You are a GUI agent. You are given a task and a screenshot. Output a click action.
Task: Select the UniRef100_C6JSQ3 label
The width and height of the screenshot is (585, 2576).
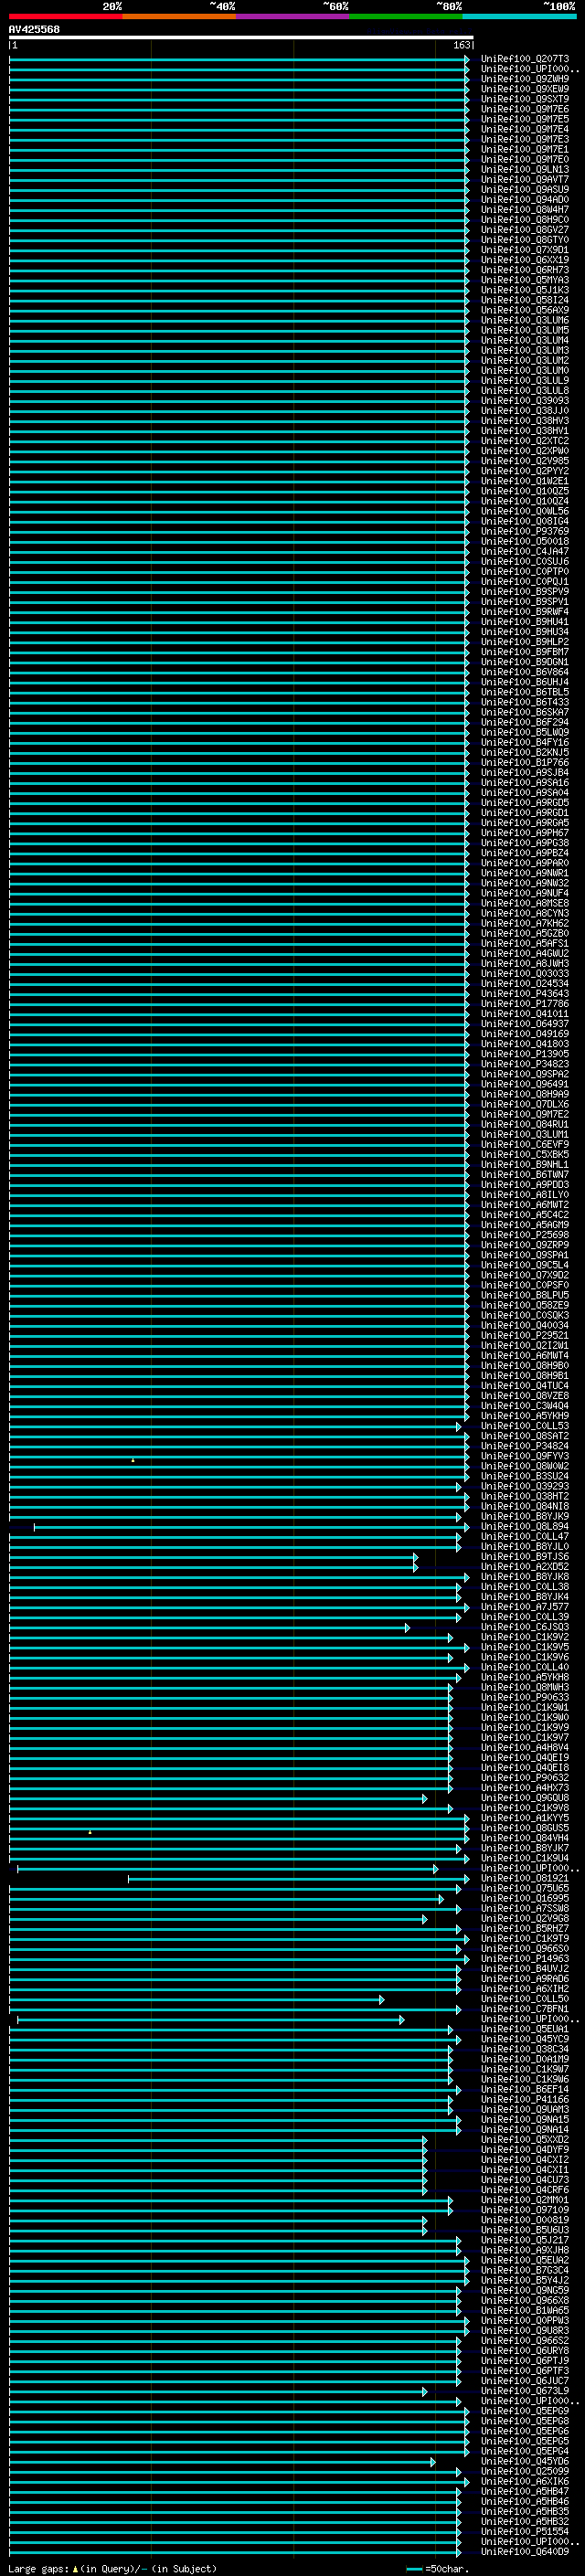[x=525, y=1627]
